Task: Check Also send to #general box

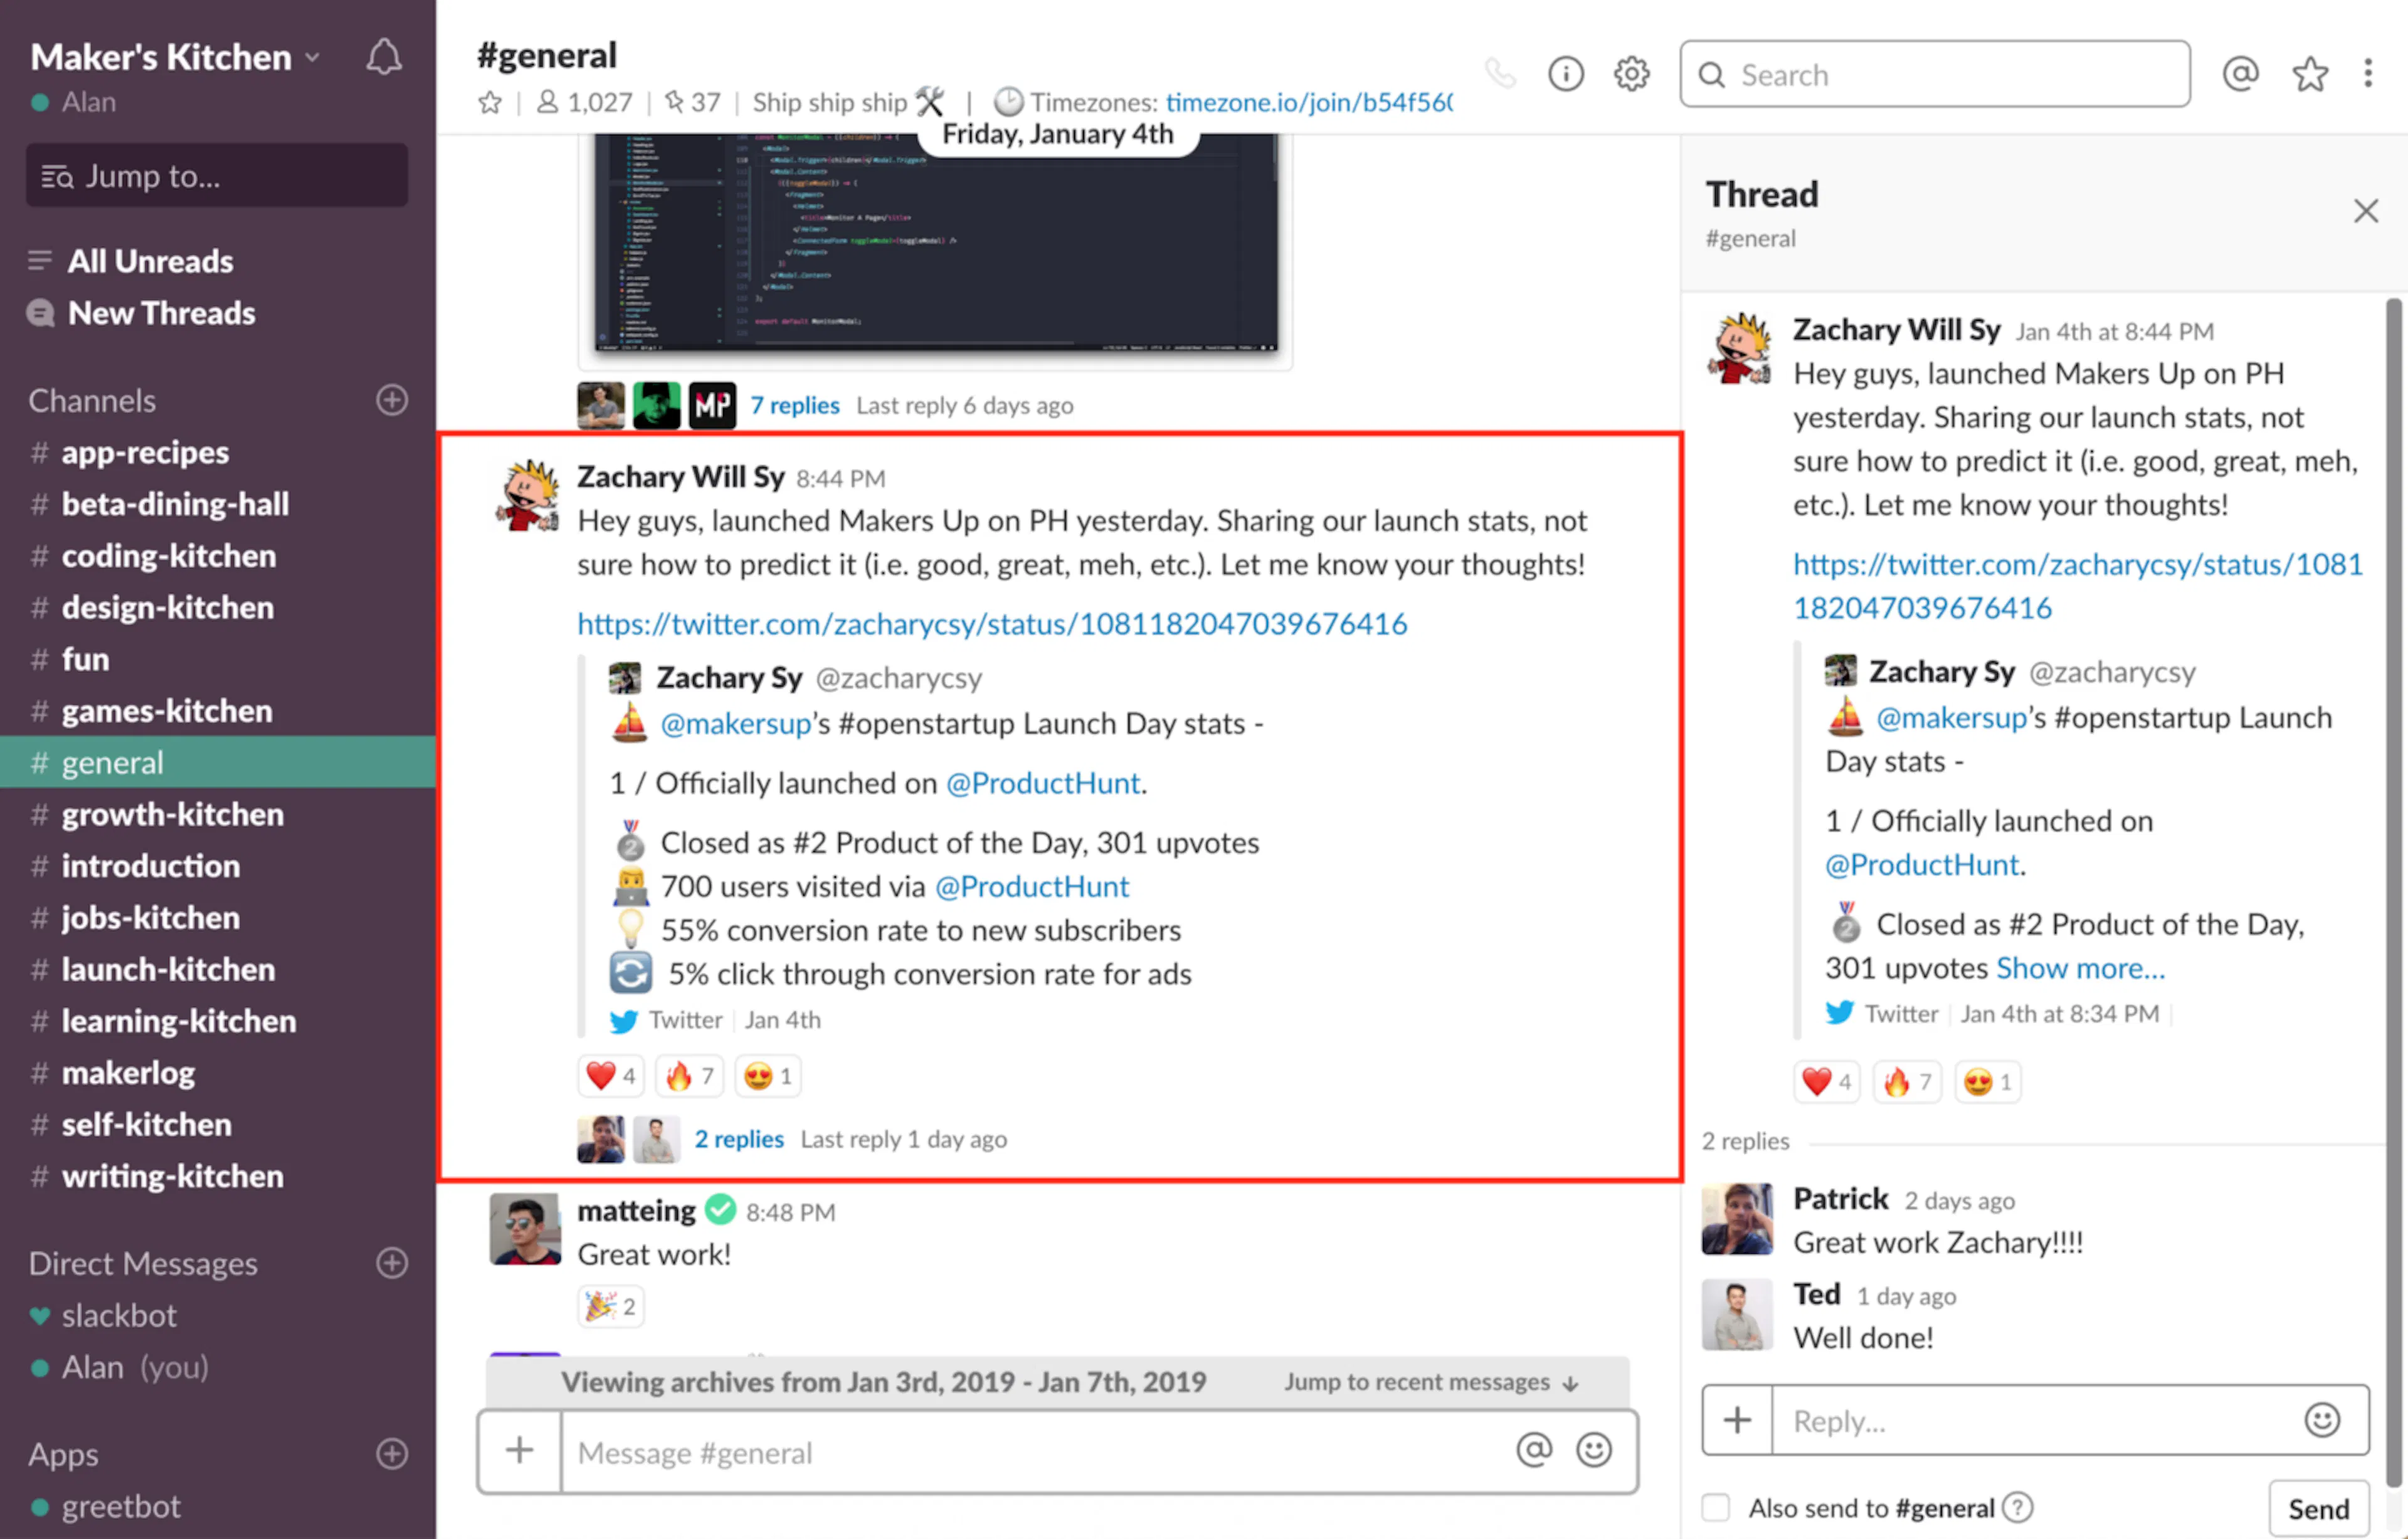Action: pos(1716,1507)
